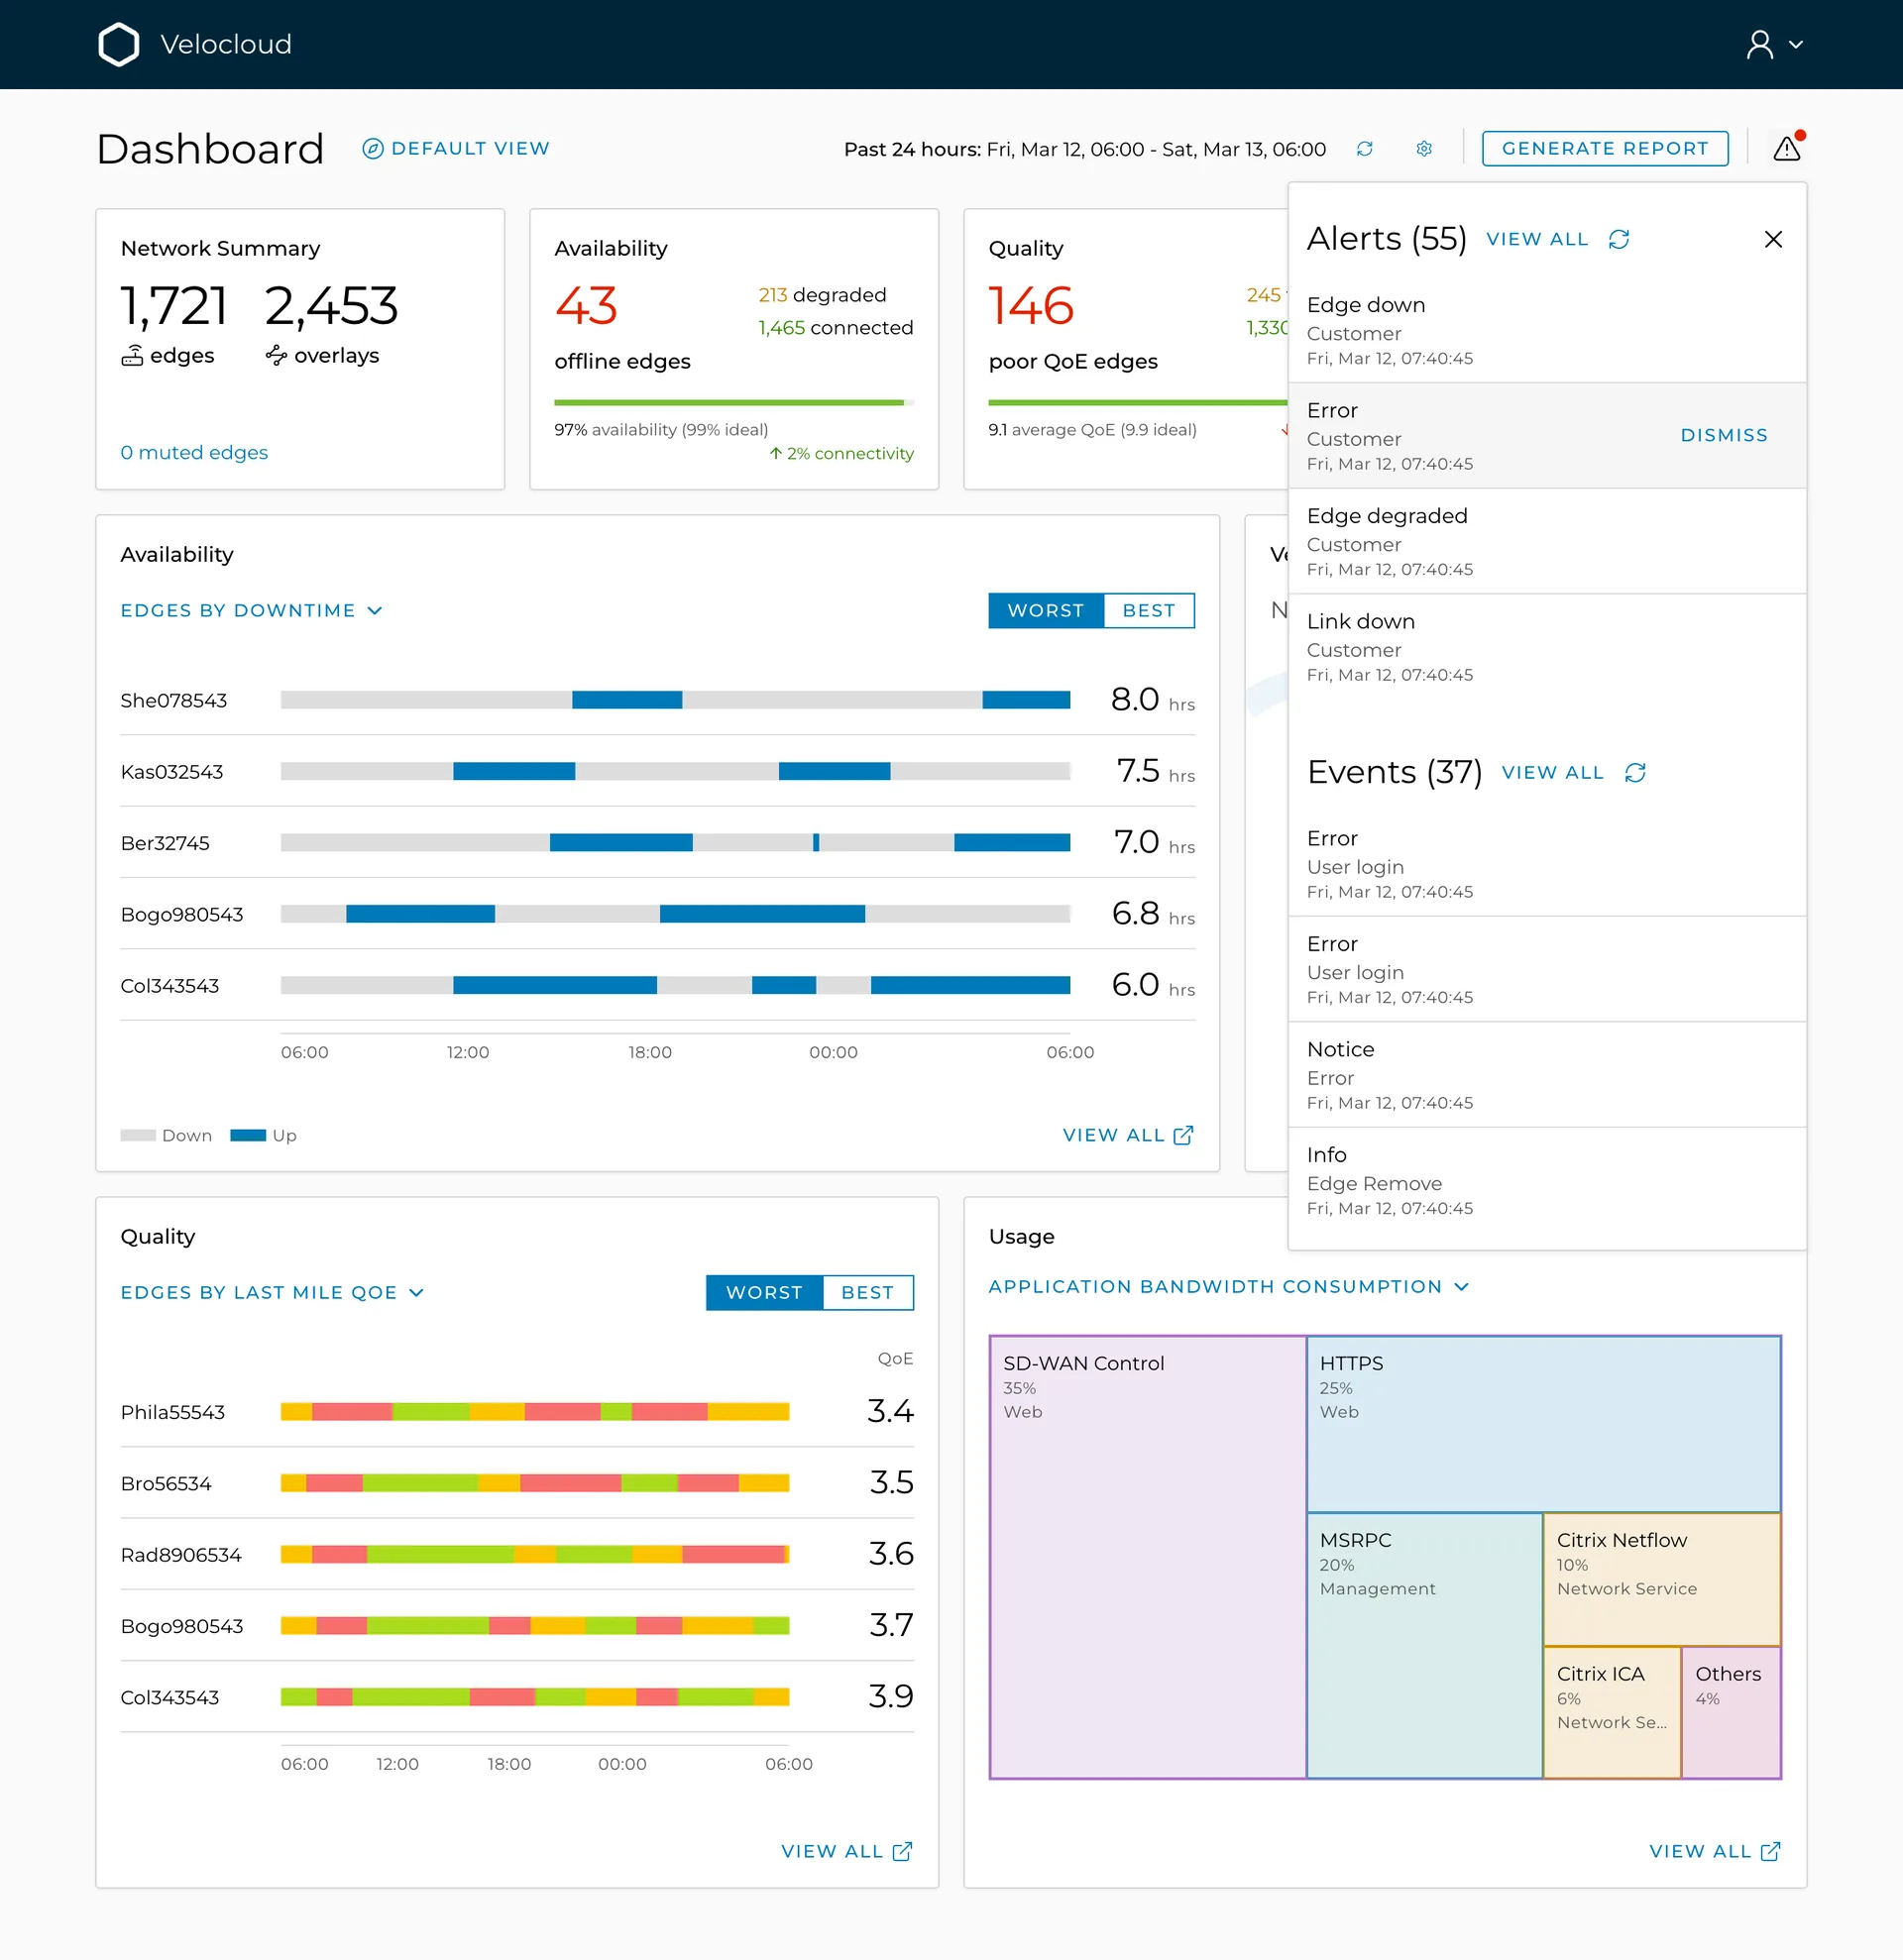Viewport: 1903px width, 1960px height.
Task: Click the edges router icon
Action: tap(132, 355)
